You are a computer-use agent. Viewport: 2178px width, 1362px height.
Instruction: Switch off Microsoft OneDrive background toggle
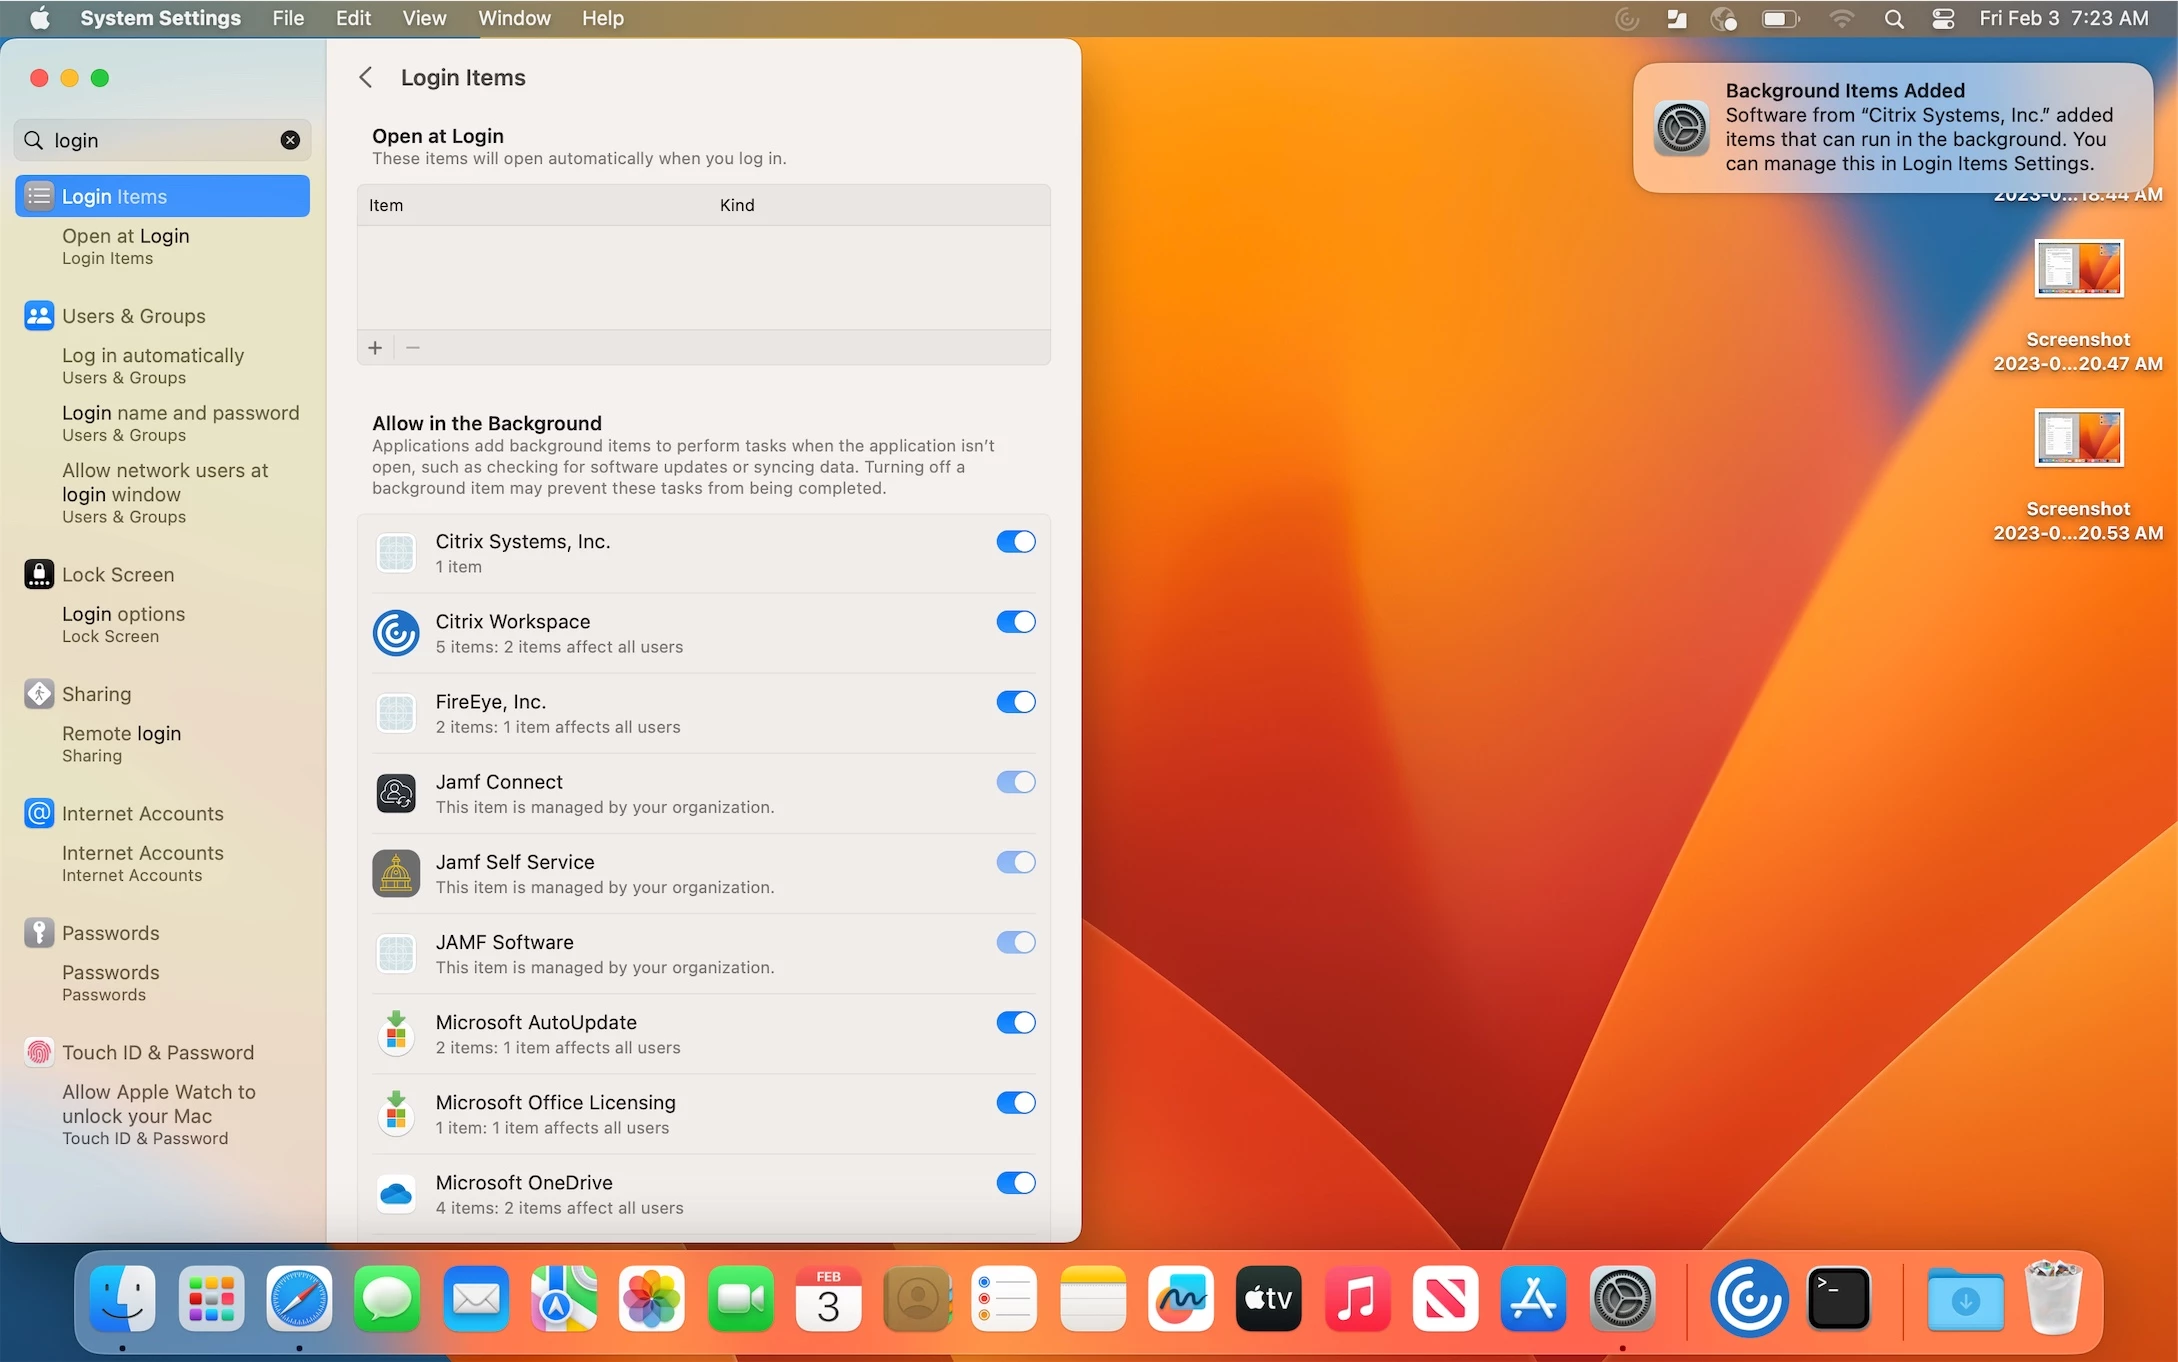coord(1015,1183)
